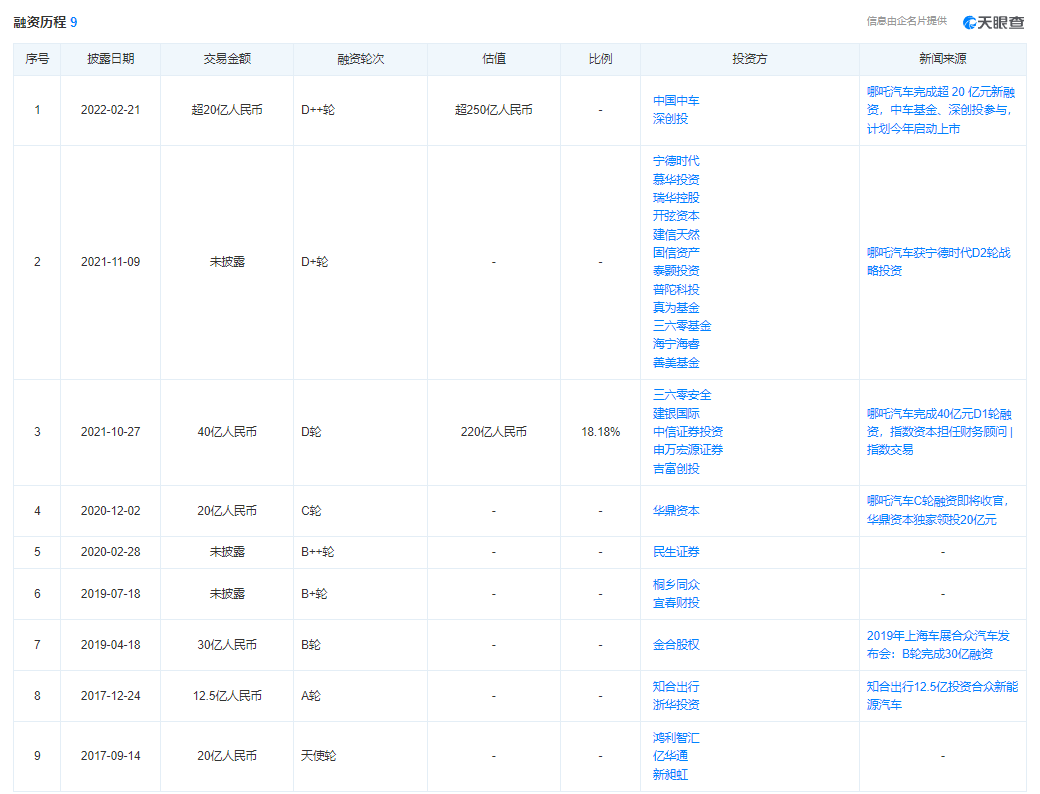Click the 投资方 column header

(x=749, y=59)
